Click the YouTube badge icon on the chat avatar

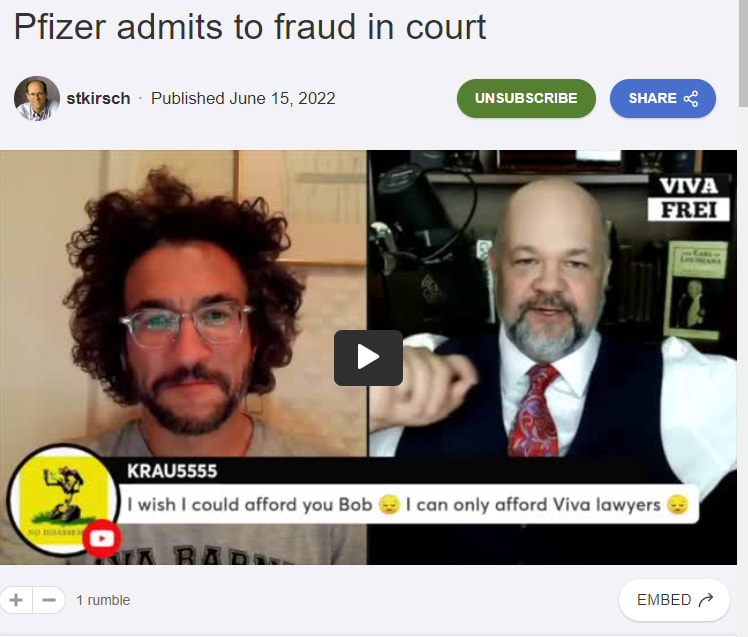click(102, 539)
